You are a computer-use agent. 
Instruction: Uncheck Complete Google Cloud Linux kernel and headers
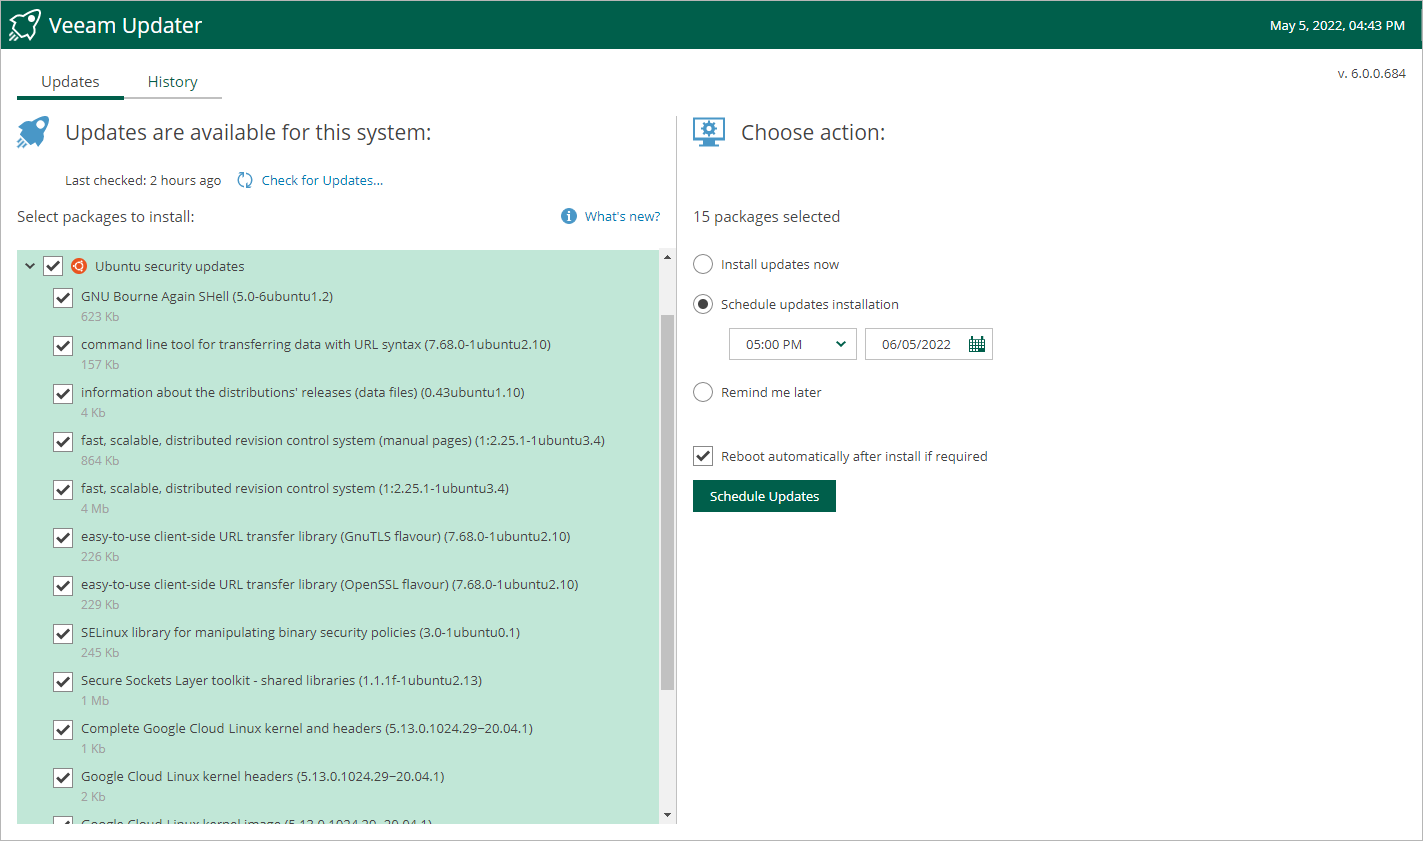pos(63,730)
